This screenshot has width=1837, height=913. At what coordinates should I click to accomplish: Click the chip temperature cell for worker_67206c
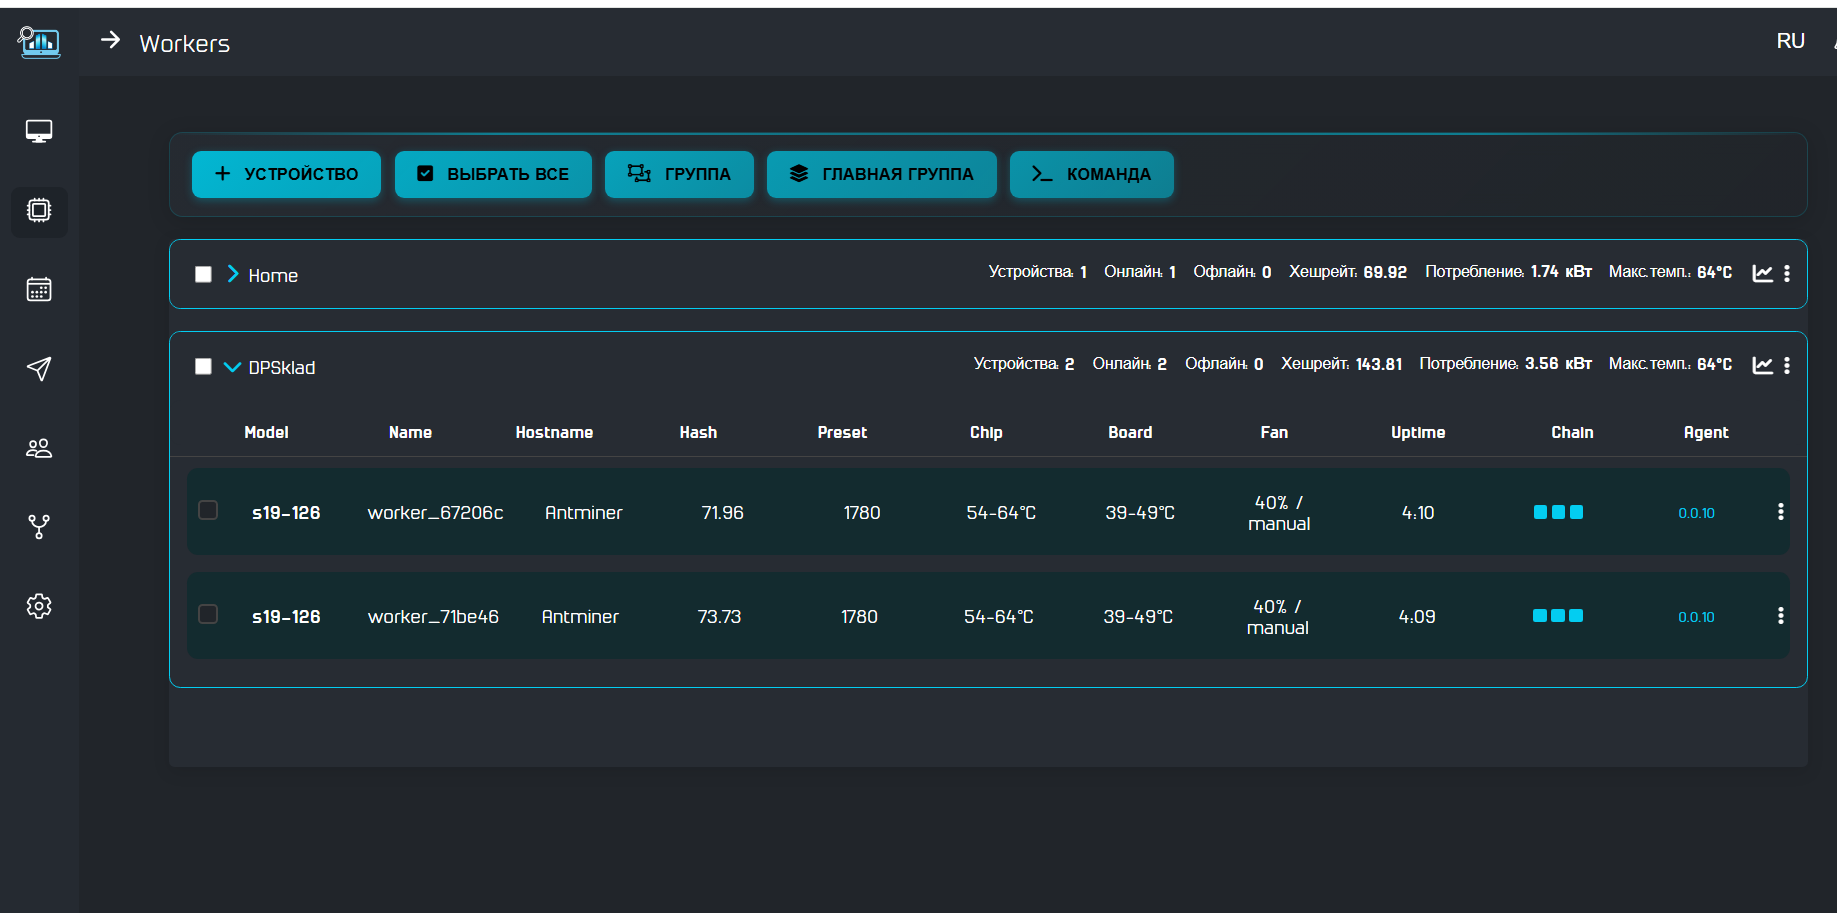click(x=1001, y=513)
